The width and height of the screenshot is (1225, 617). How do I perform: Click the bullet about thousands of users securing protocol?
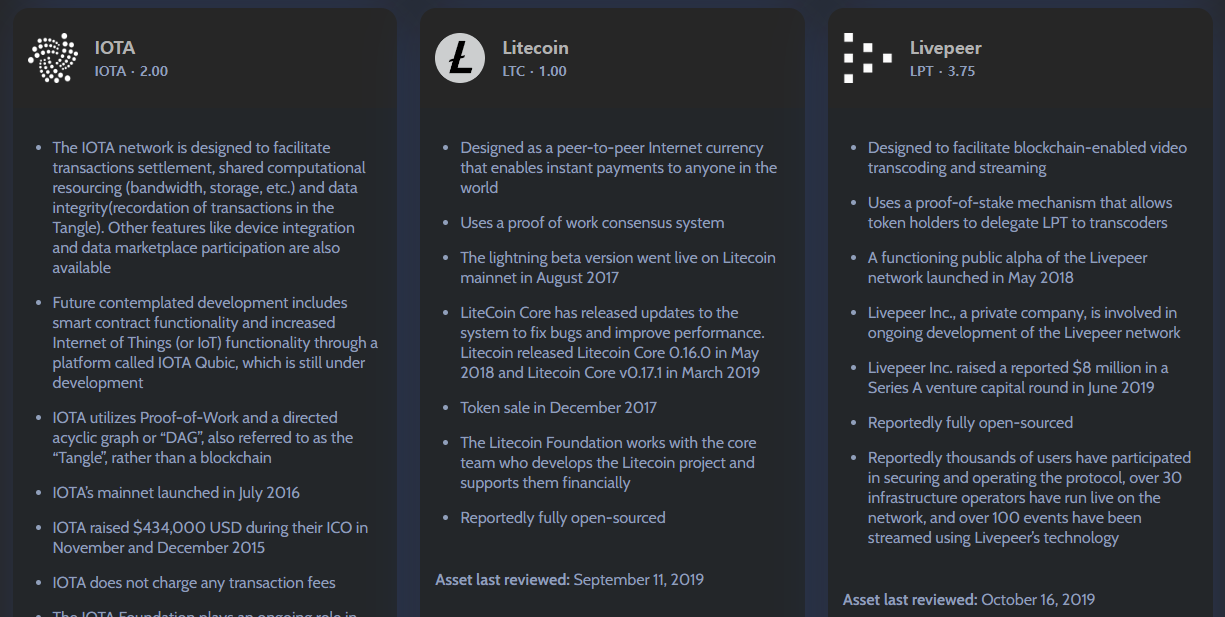point(1029,498)
